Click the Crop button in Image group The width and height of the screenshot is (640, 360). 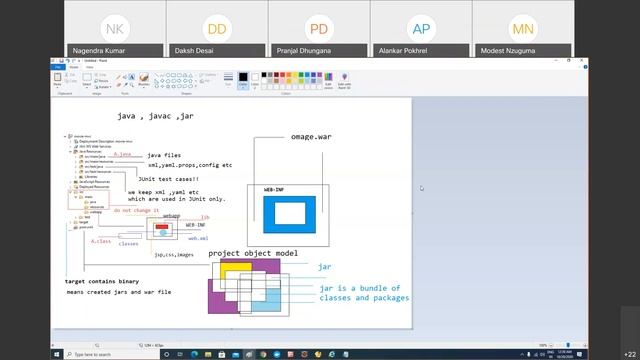coord(100,75)
